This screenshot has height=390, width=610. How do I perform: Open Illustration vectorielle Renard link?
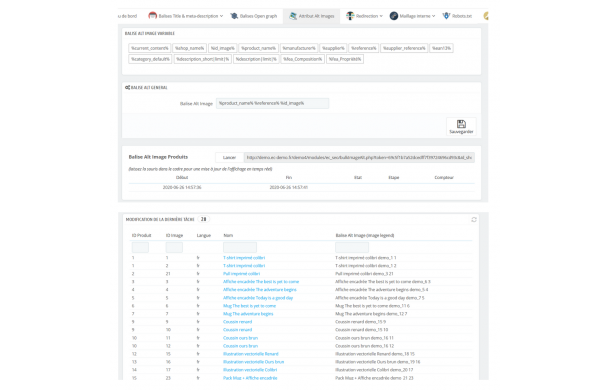pyautogui.click(x=251, y=354)
